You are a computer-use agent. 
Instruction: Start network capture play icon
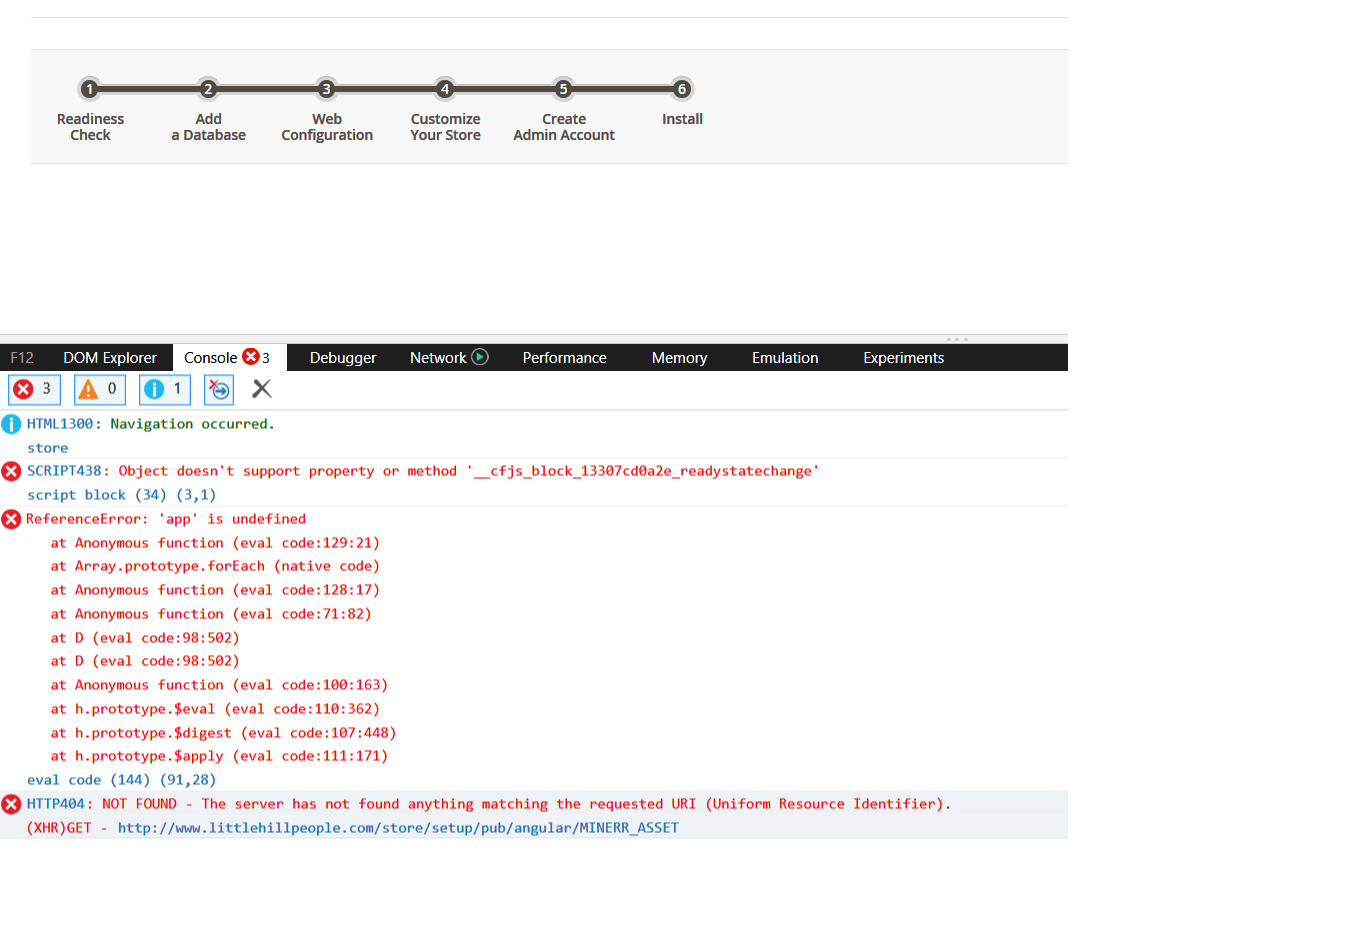pyautogui.click(x=480, y=357)
